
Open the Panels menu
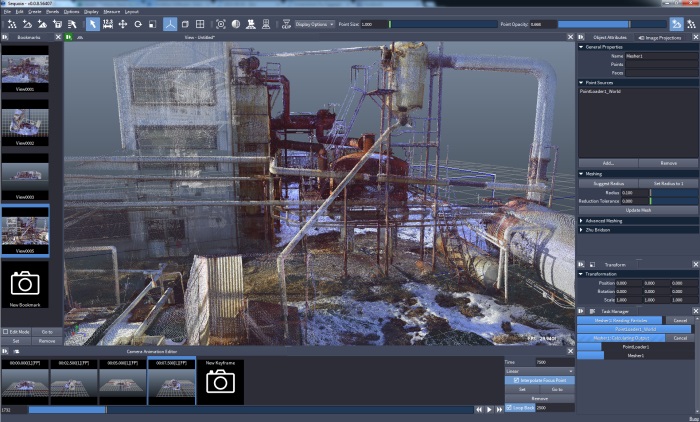click(x=52, y=11)
